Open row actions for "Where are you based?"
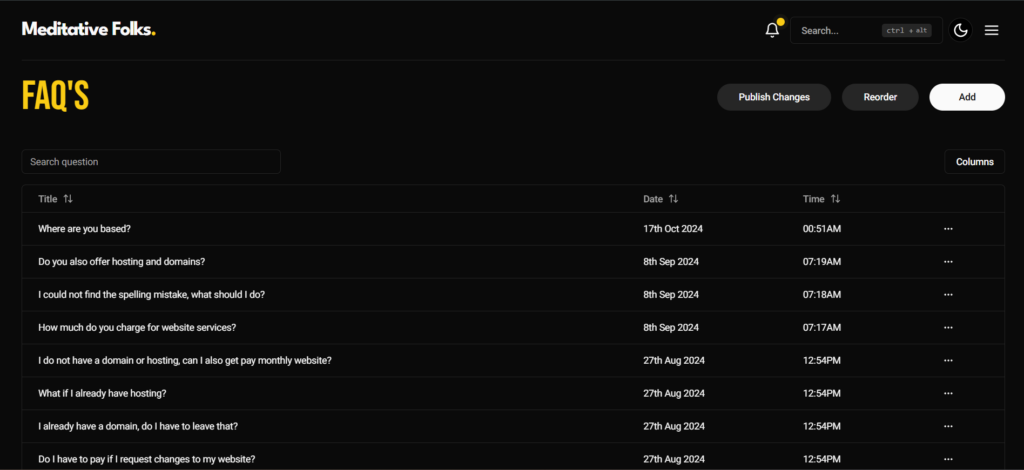This screenshot has width=1024, height=470. coord(948,229)
